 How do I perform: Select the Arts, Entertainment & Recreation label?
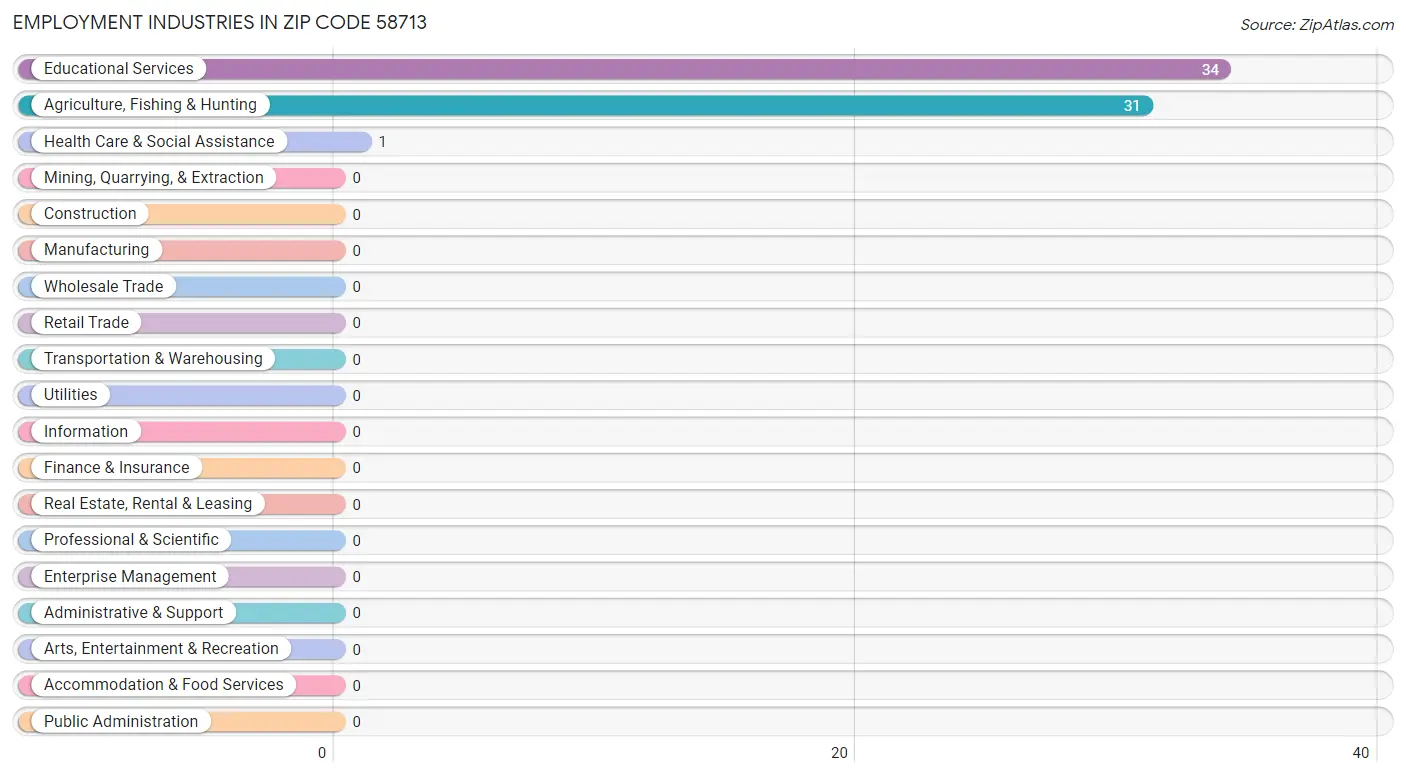tap(161, 649)
